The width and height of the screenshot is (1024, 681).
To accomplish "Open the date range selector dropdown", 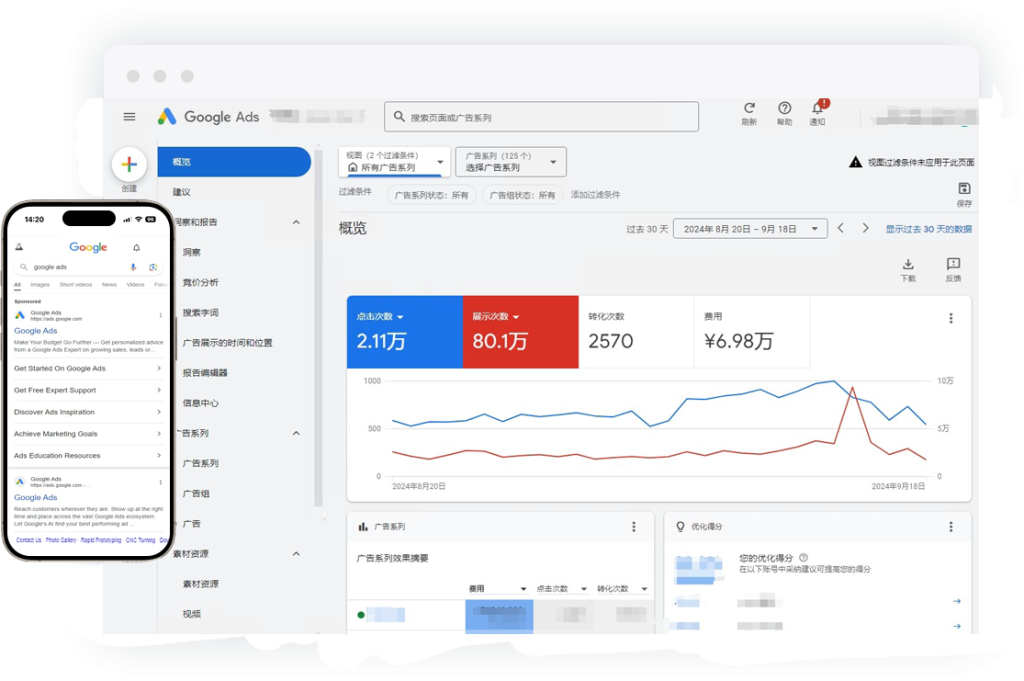I will click(746, 227).
